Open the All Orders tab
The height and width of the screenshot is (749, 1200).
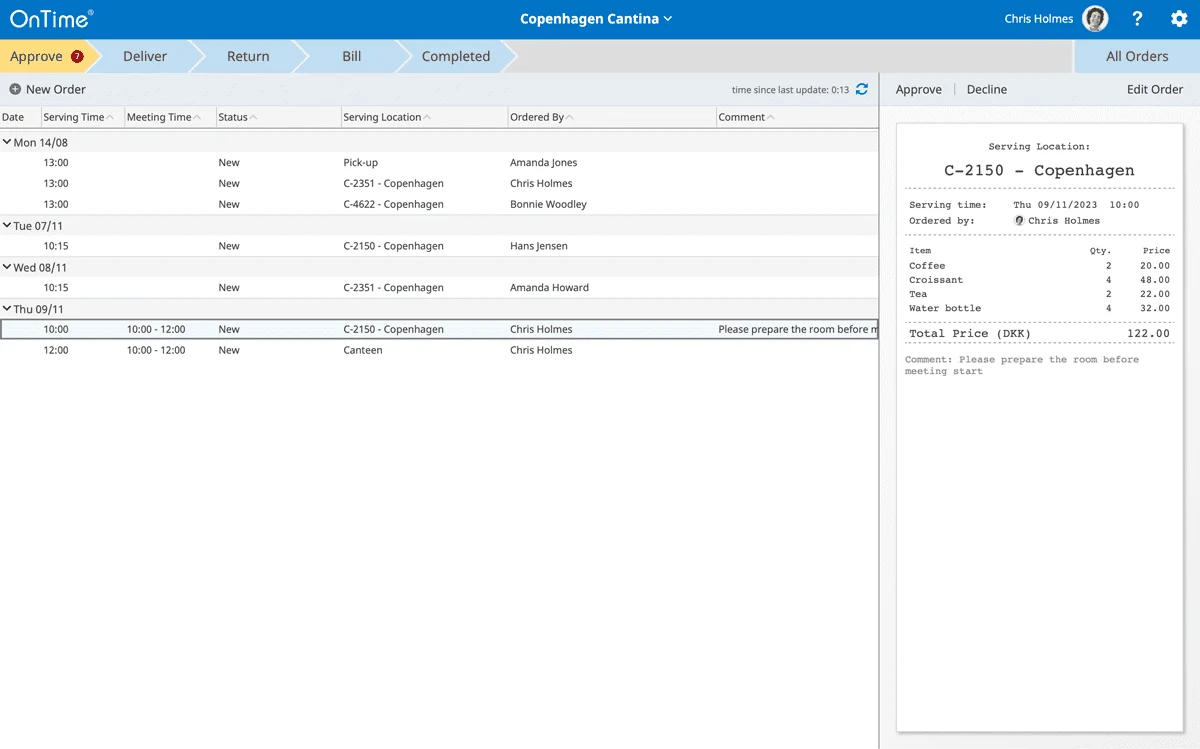1137,57
